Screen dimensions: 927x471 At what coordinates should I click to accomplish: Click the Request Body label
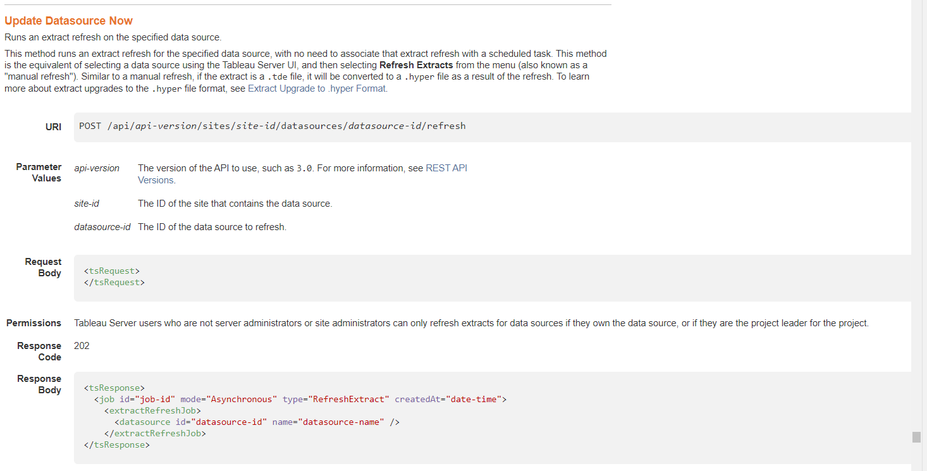(x=43, y=268)
